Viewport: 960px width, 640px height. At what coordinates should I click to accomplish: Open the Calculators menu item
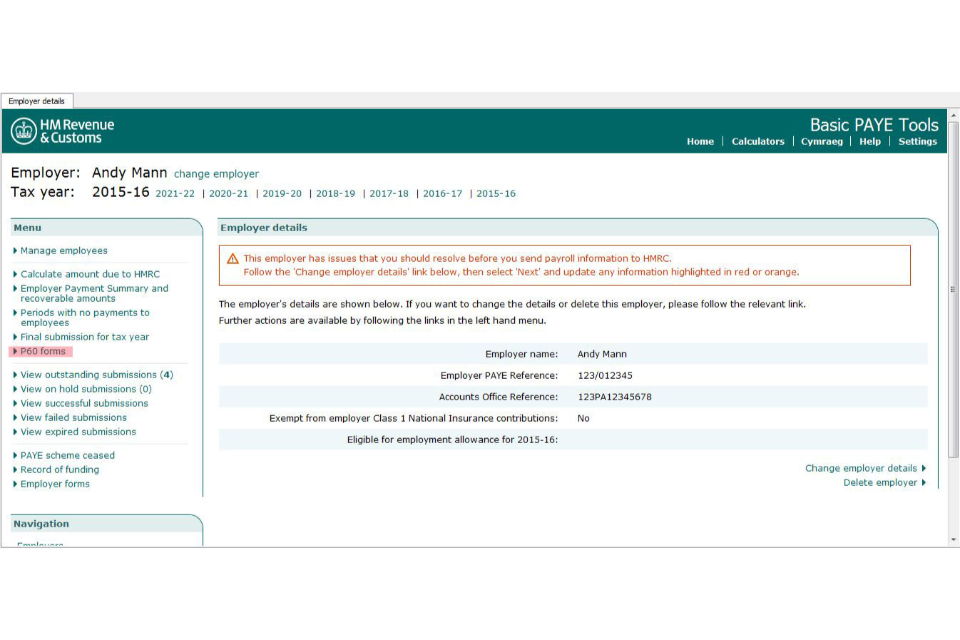tap(757, 141)
